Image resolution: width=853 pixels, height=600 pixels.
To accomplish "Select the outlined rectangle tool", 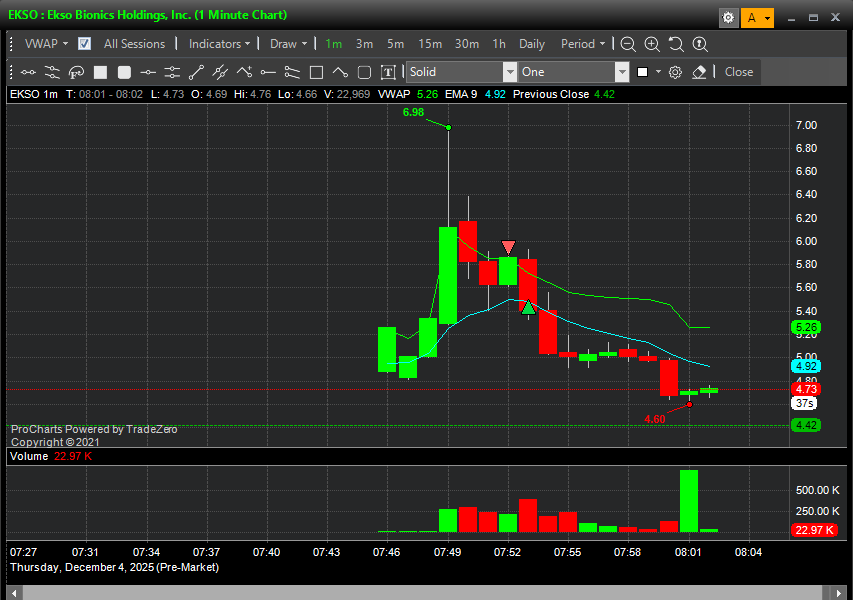I will point(316,72).
